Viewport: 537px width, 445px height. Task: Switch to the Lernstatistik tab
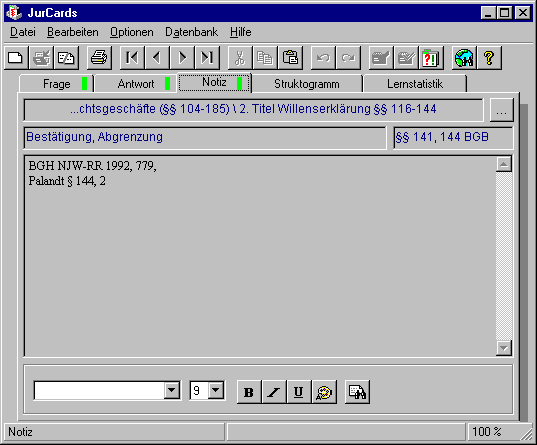[x=415, y=84]
